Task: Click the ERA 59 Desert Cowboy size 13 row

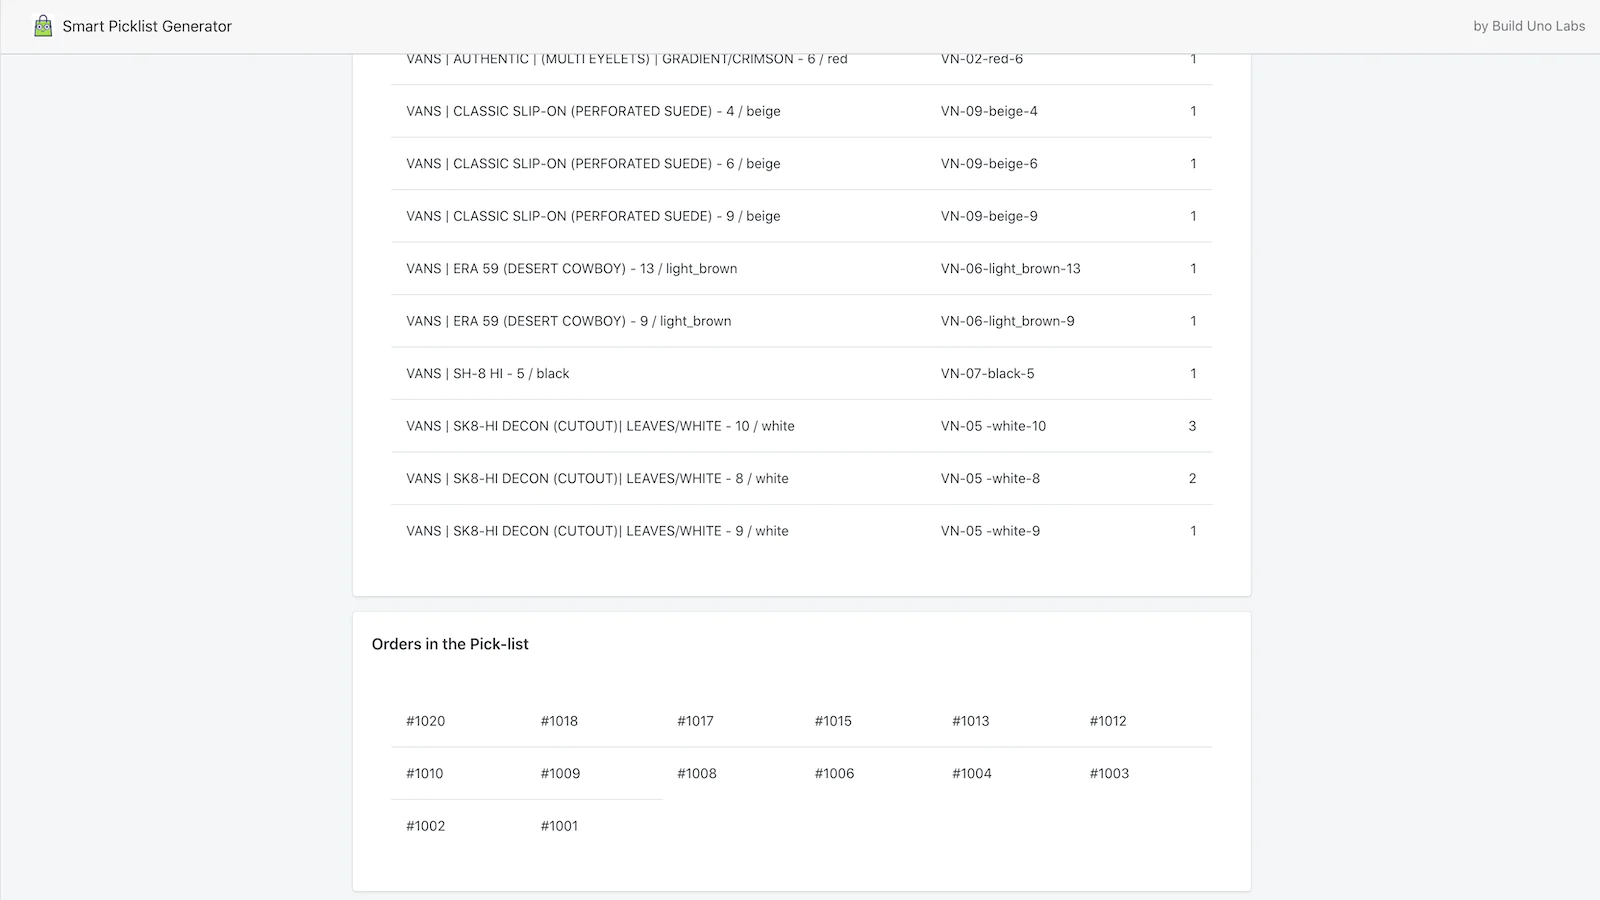Action: point(572,269)
